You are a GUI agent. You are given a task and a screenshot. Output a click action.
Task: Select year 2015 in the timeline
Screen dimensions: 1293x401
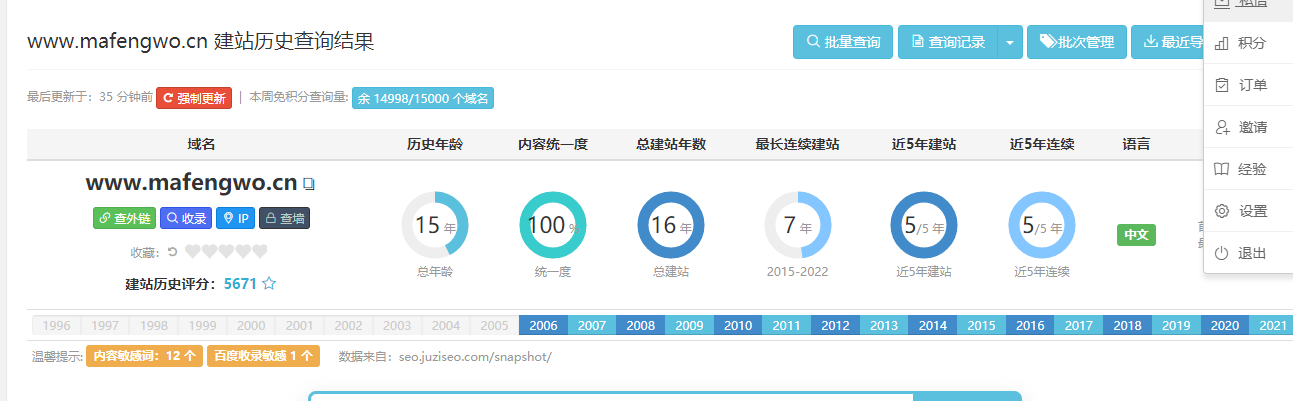tap(981, 325)
